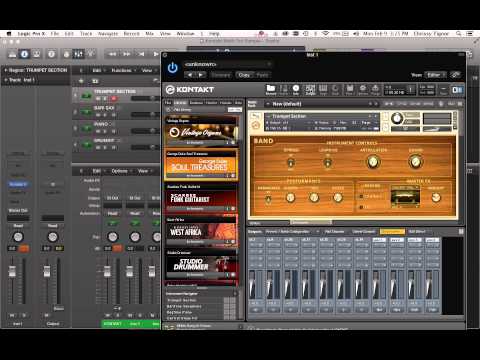Toggle the lower Master FX switch
This screenshot has height=360, width=480.
(x=361, y=207)
